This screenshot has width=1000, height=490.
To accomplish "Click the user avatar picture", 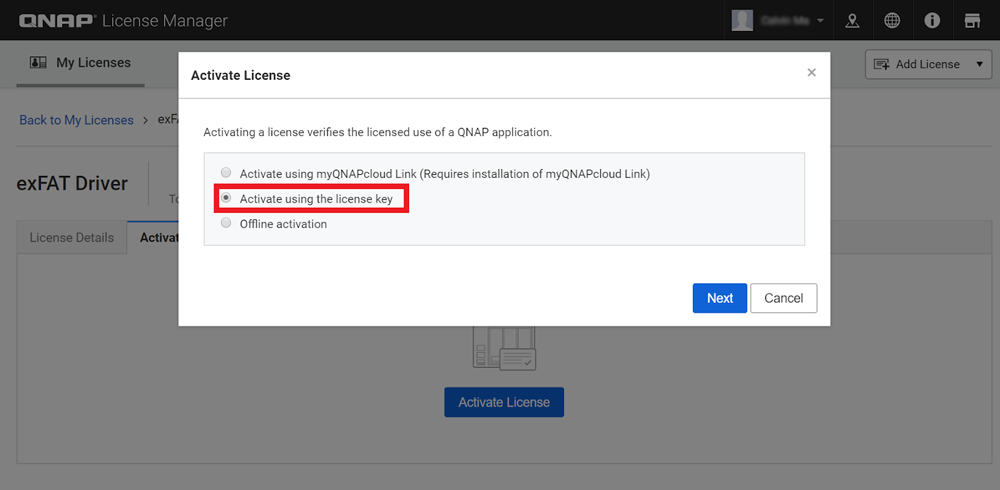I will pyautogui.click(x=742, y=20).
